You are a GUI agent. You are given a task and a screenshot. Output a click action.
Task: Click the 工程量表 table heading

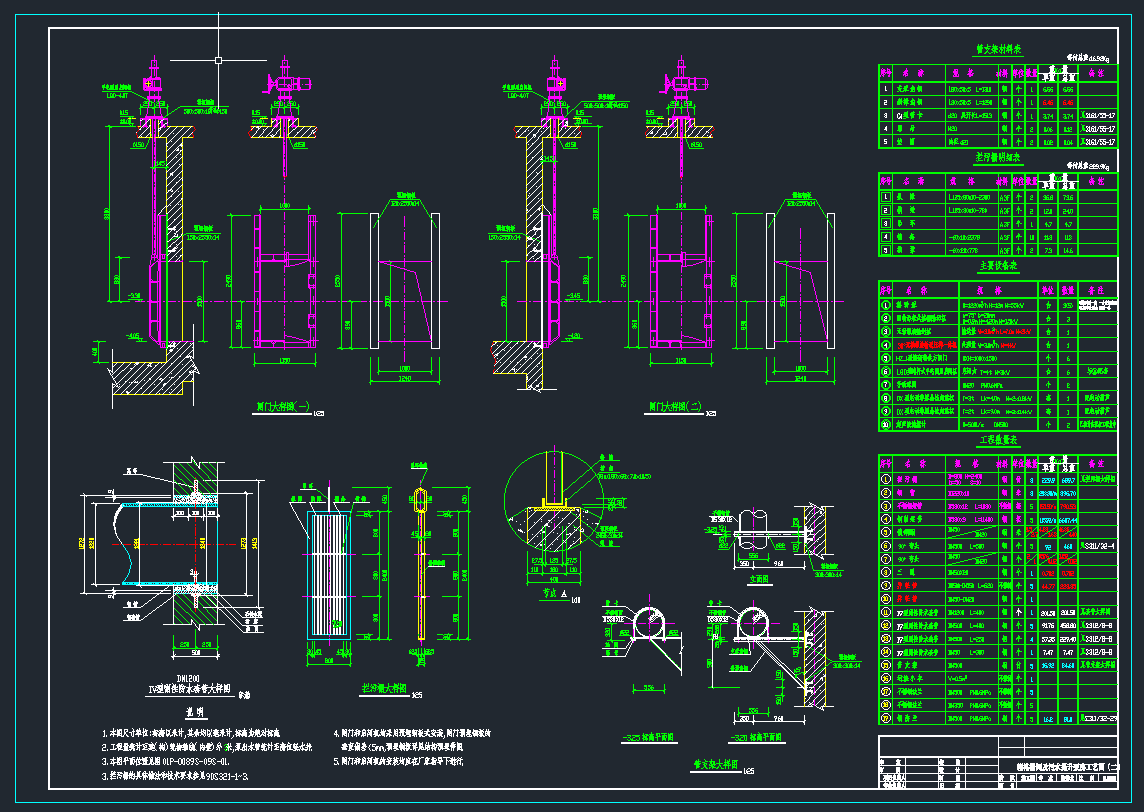pyautogui.click(x=998, y=441)
